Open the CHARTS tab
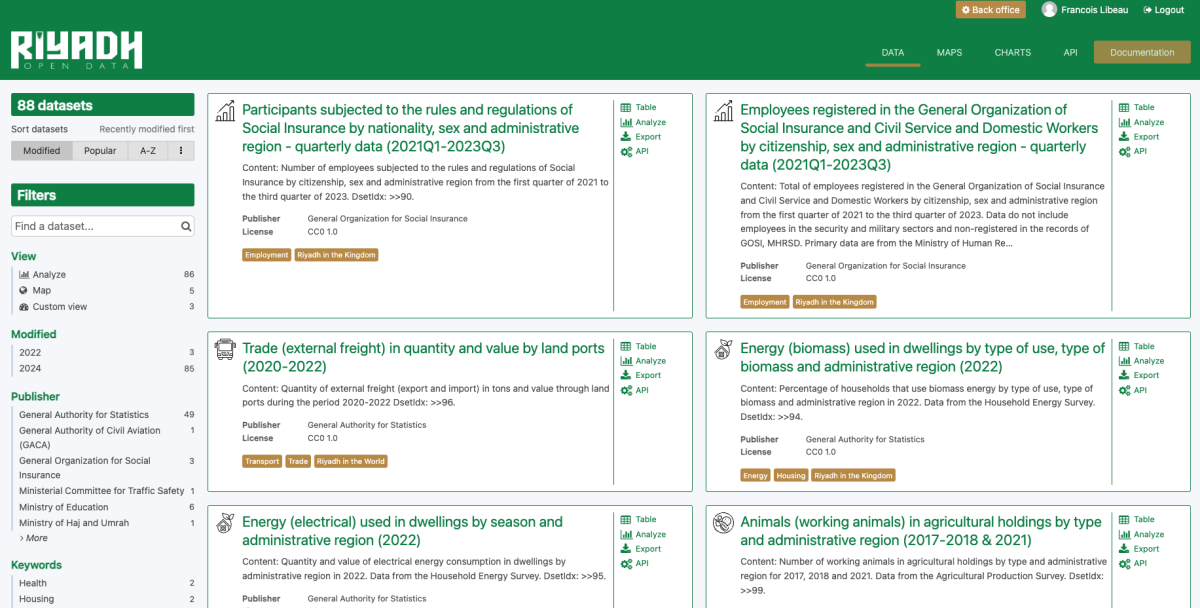The width and height of the screenshot is (1200, 608). (1012, 53)
